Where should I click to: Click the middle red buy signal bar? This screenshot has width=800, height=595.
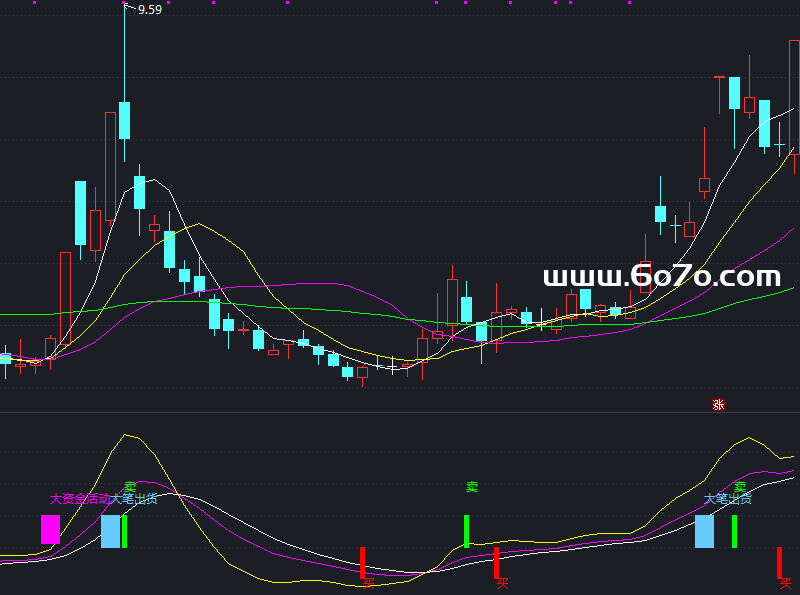point(496,562)
